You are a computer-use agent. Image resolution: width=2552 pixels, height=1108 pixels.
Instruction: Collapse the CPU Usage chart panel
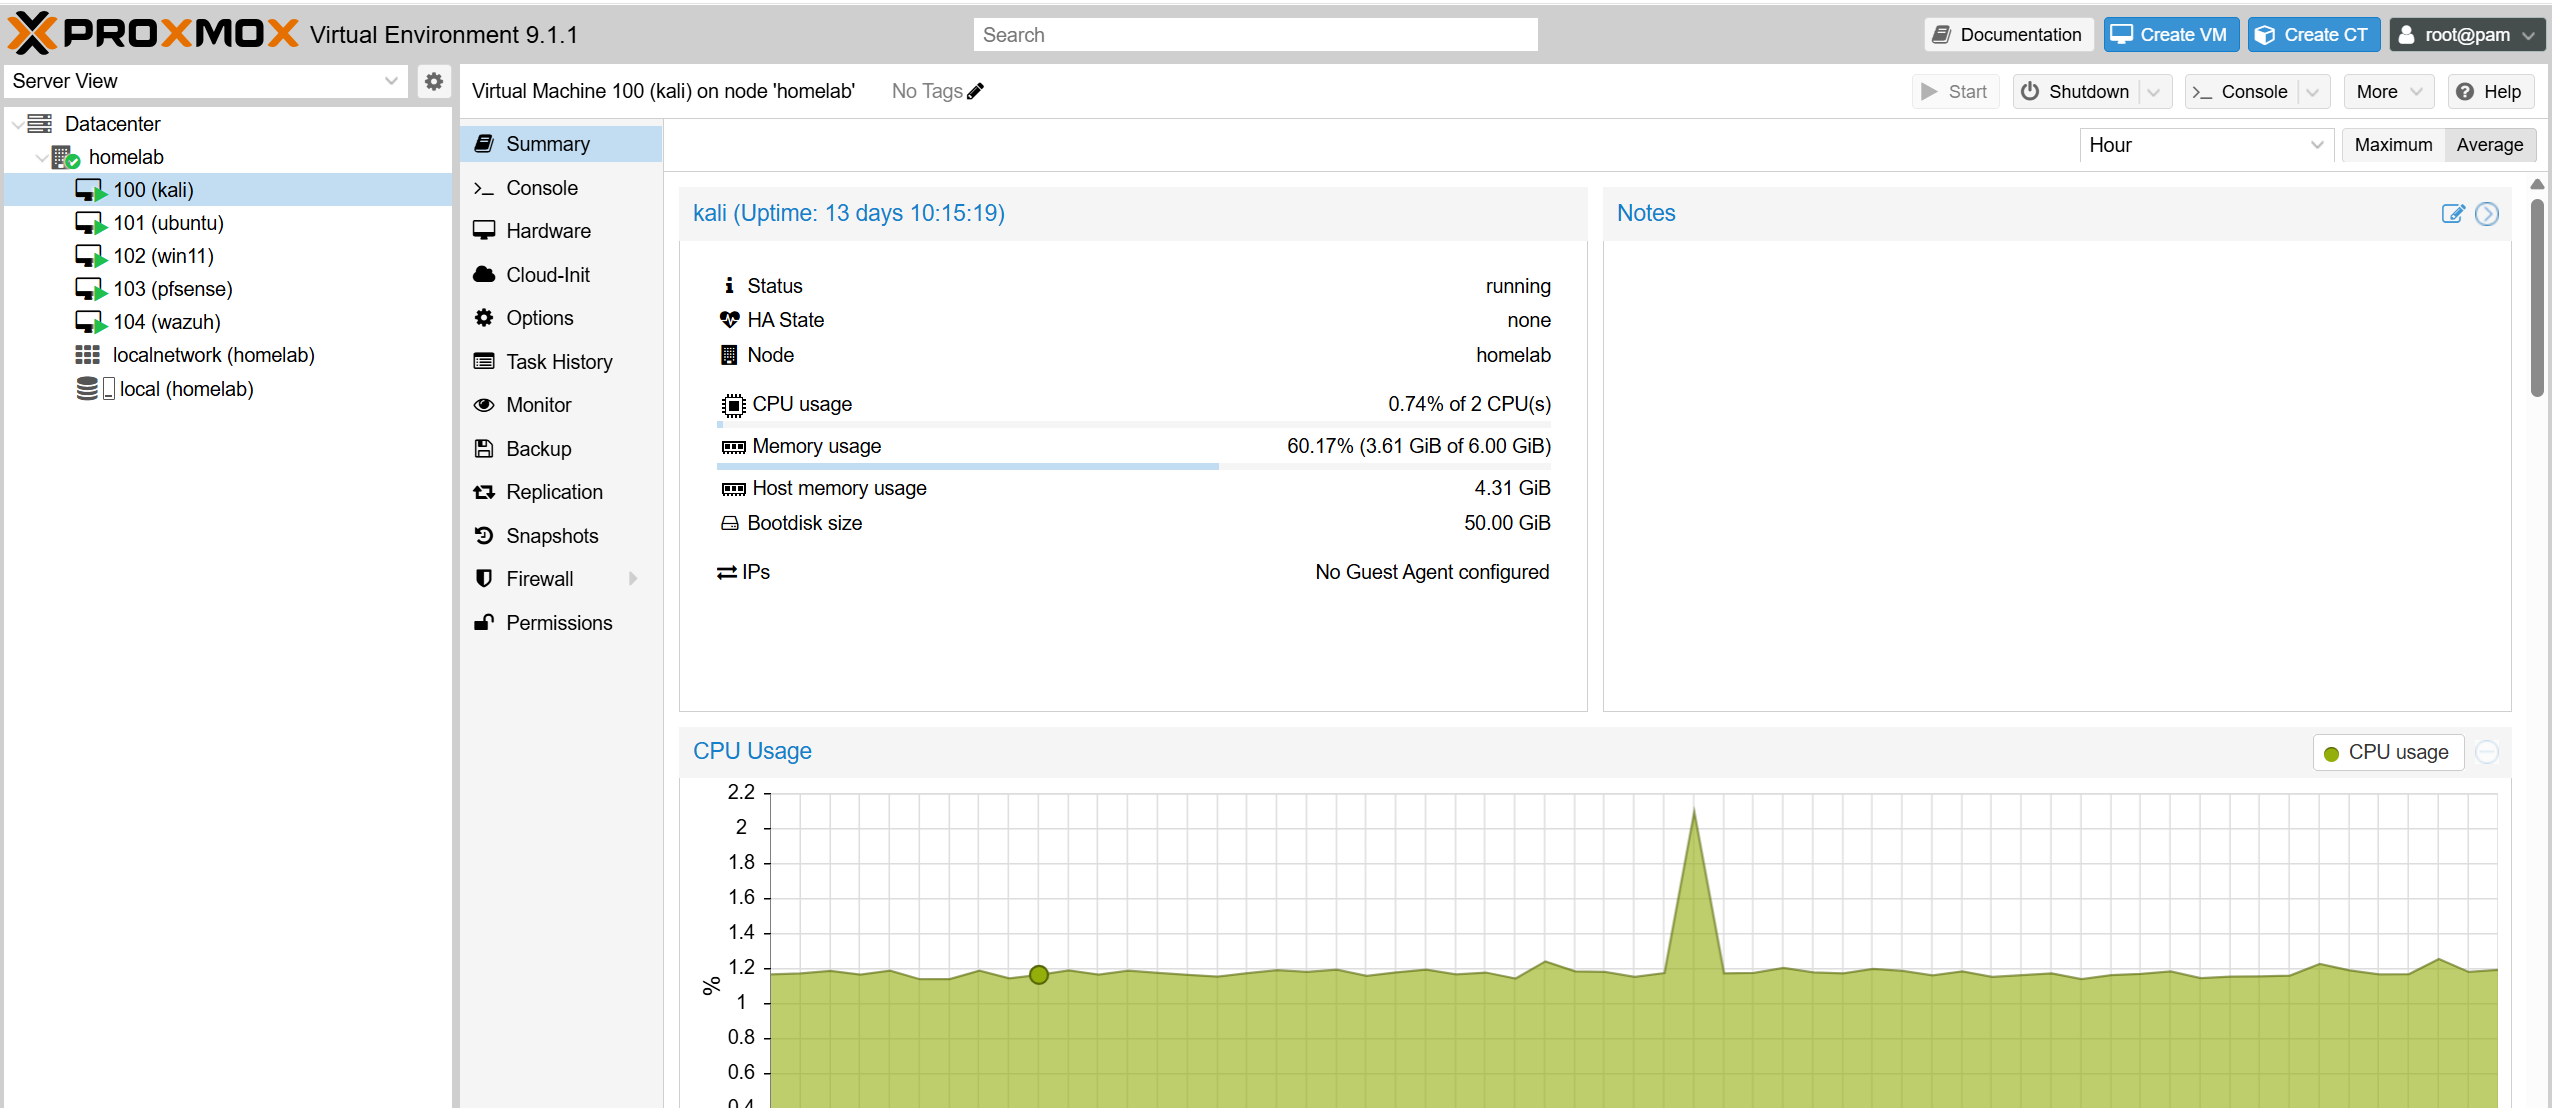pos(2487,752)
